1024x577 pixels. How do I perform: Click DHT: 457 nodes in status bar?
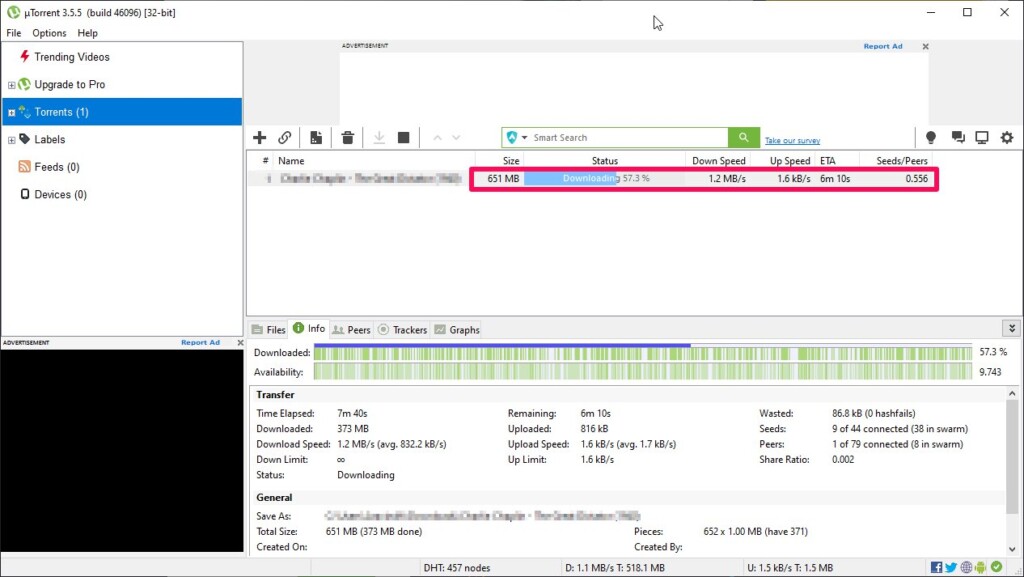tap(456, 568)
